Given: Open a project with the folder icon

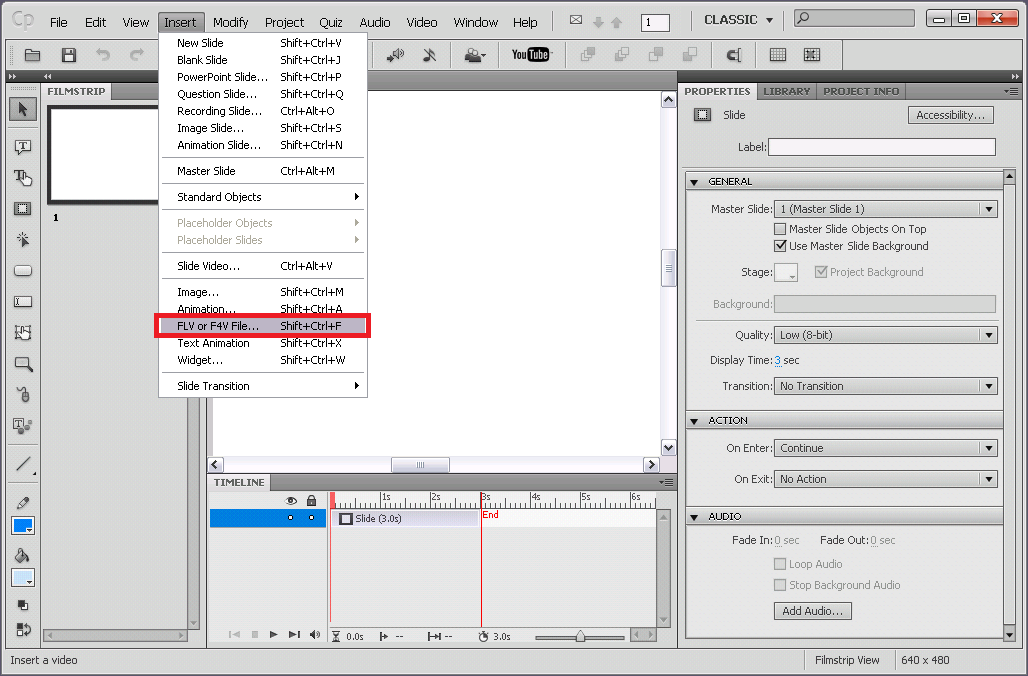Looking at the screenshot, I should (x=32, y=55).
